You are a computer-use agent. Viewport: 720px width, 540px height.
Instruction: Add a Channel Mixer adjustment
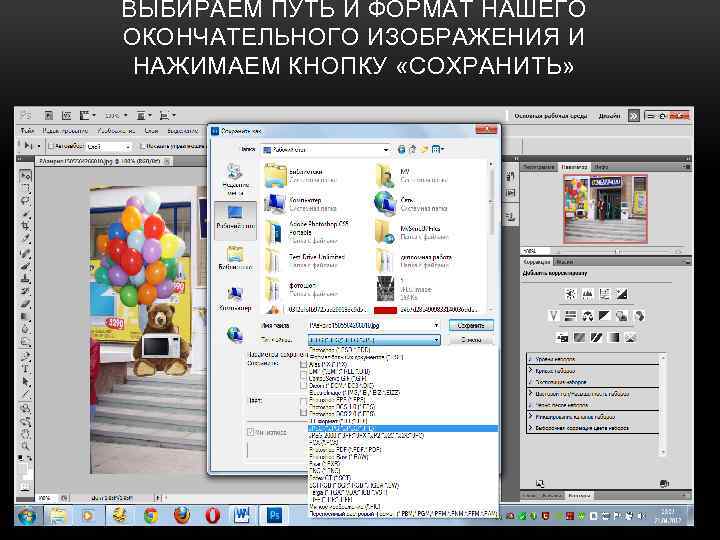tap(639, 316)
